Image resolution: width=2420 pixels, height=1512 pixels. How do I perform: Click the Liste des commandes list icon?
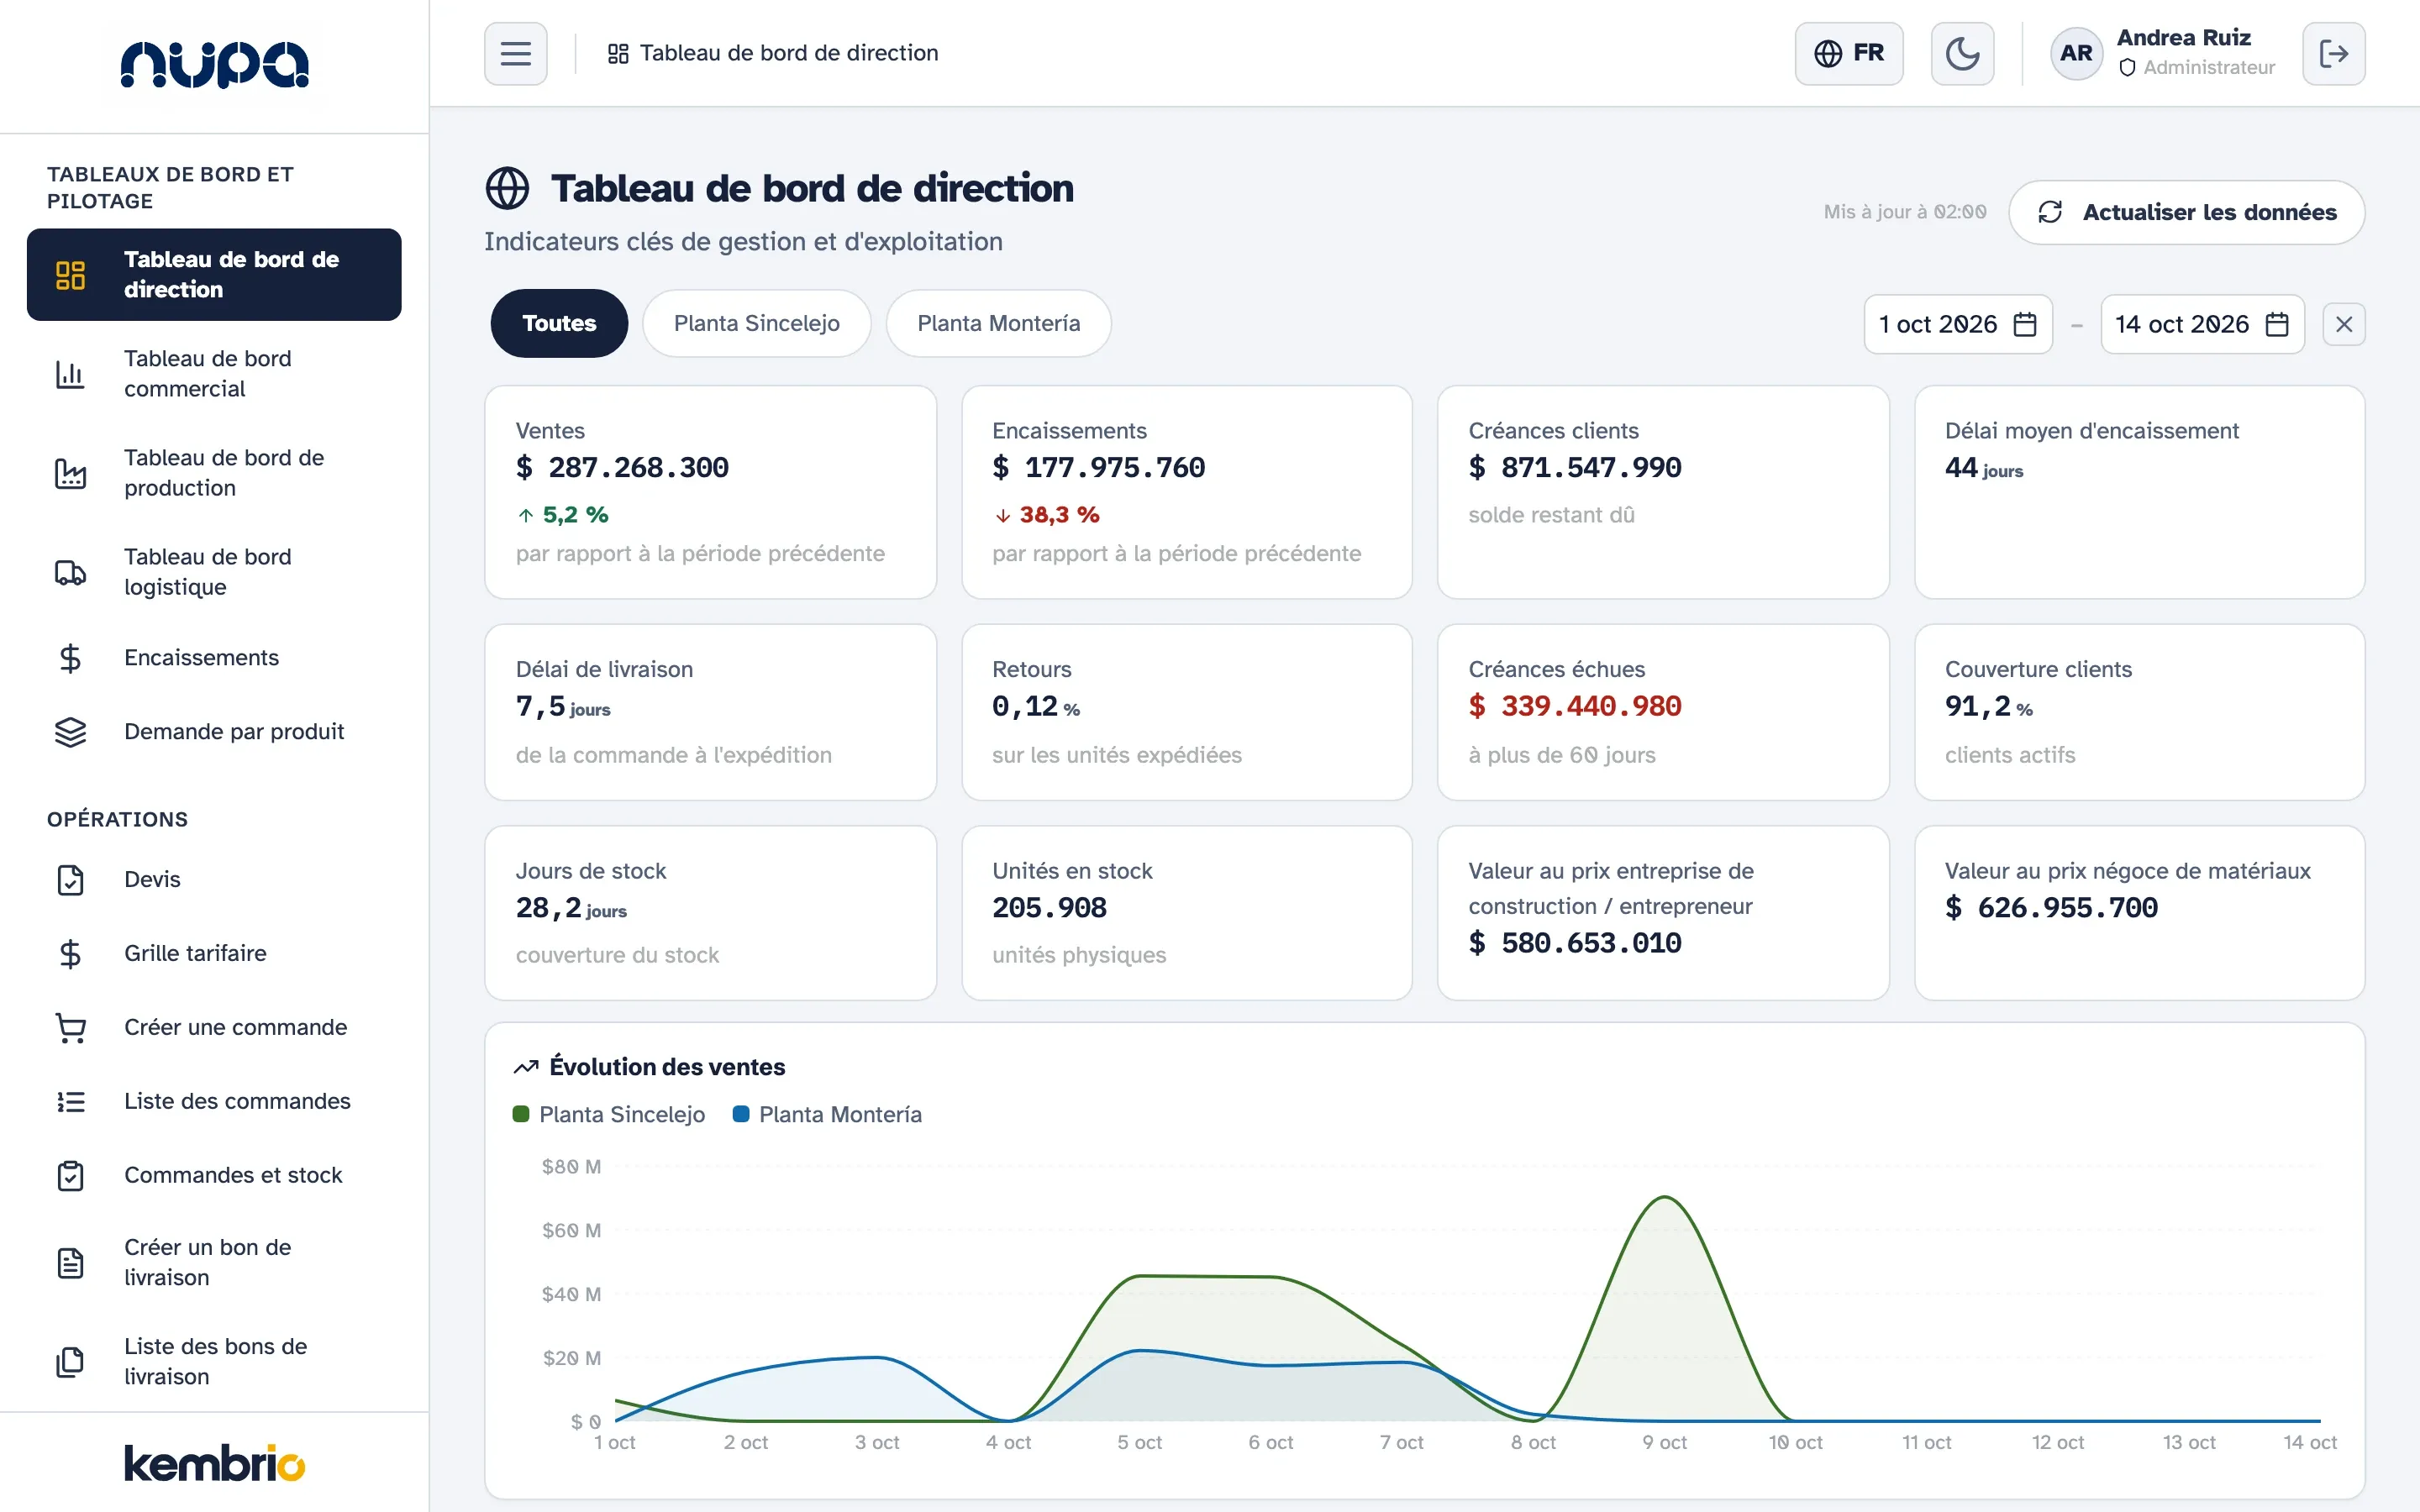(x=70, y=1102)
